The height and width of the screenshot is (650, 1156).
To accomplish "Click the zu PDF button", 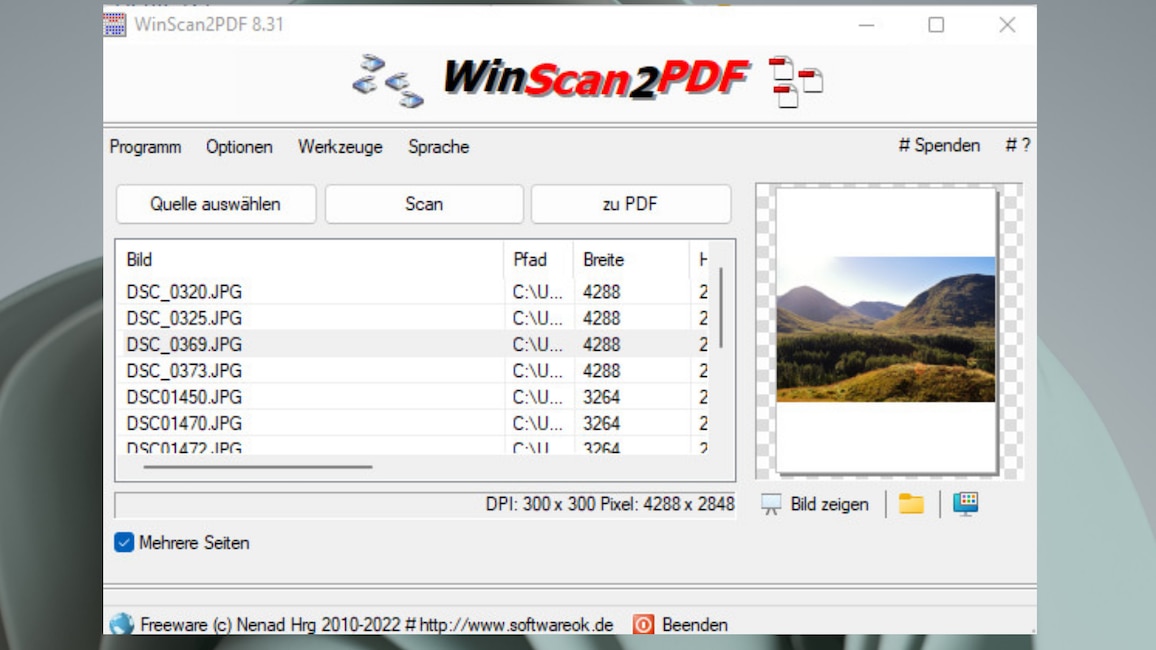I will tap(630, 204).
